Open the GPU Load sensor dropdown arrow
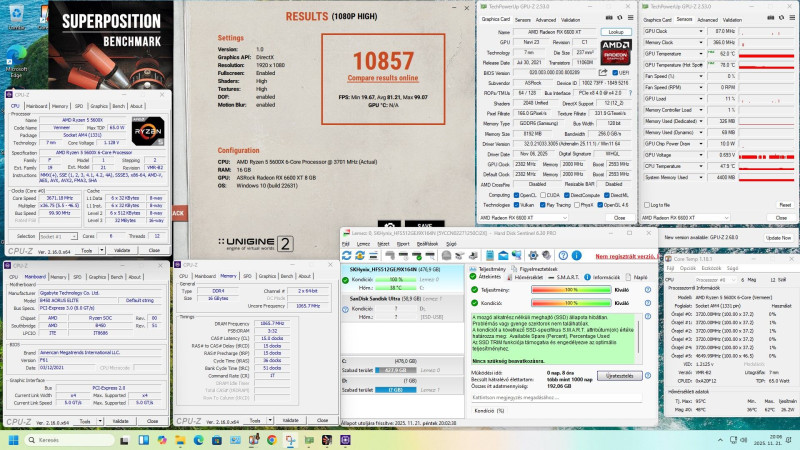The image size is (800, 450). [x=701, y=98]
